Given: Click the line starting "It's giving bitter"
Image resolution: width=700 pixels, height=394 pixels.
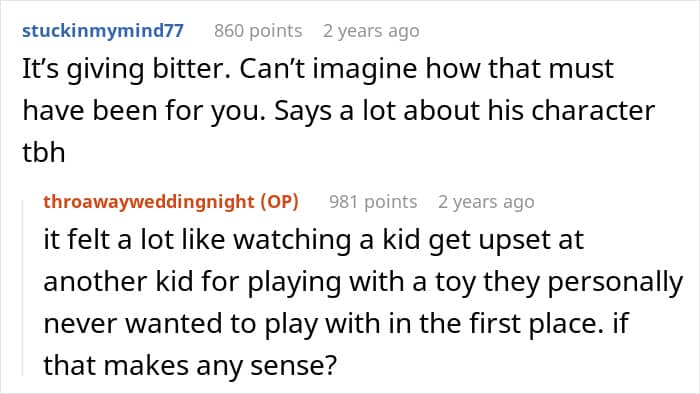Looking at the screenshot, I should pos(318,69).
